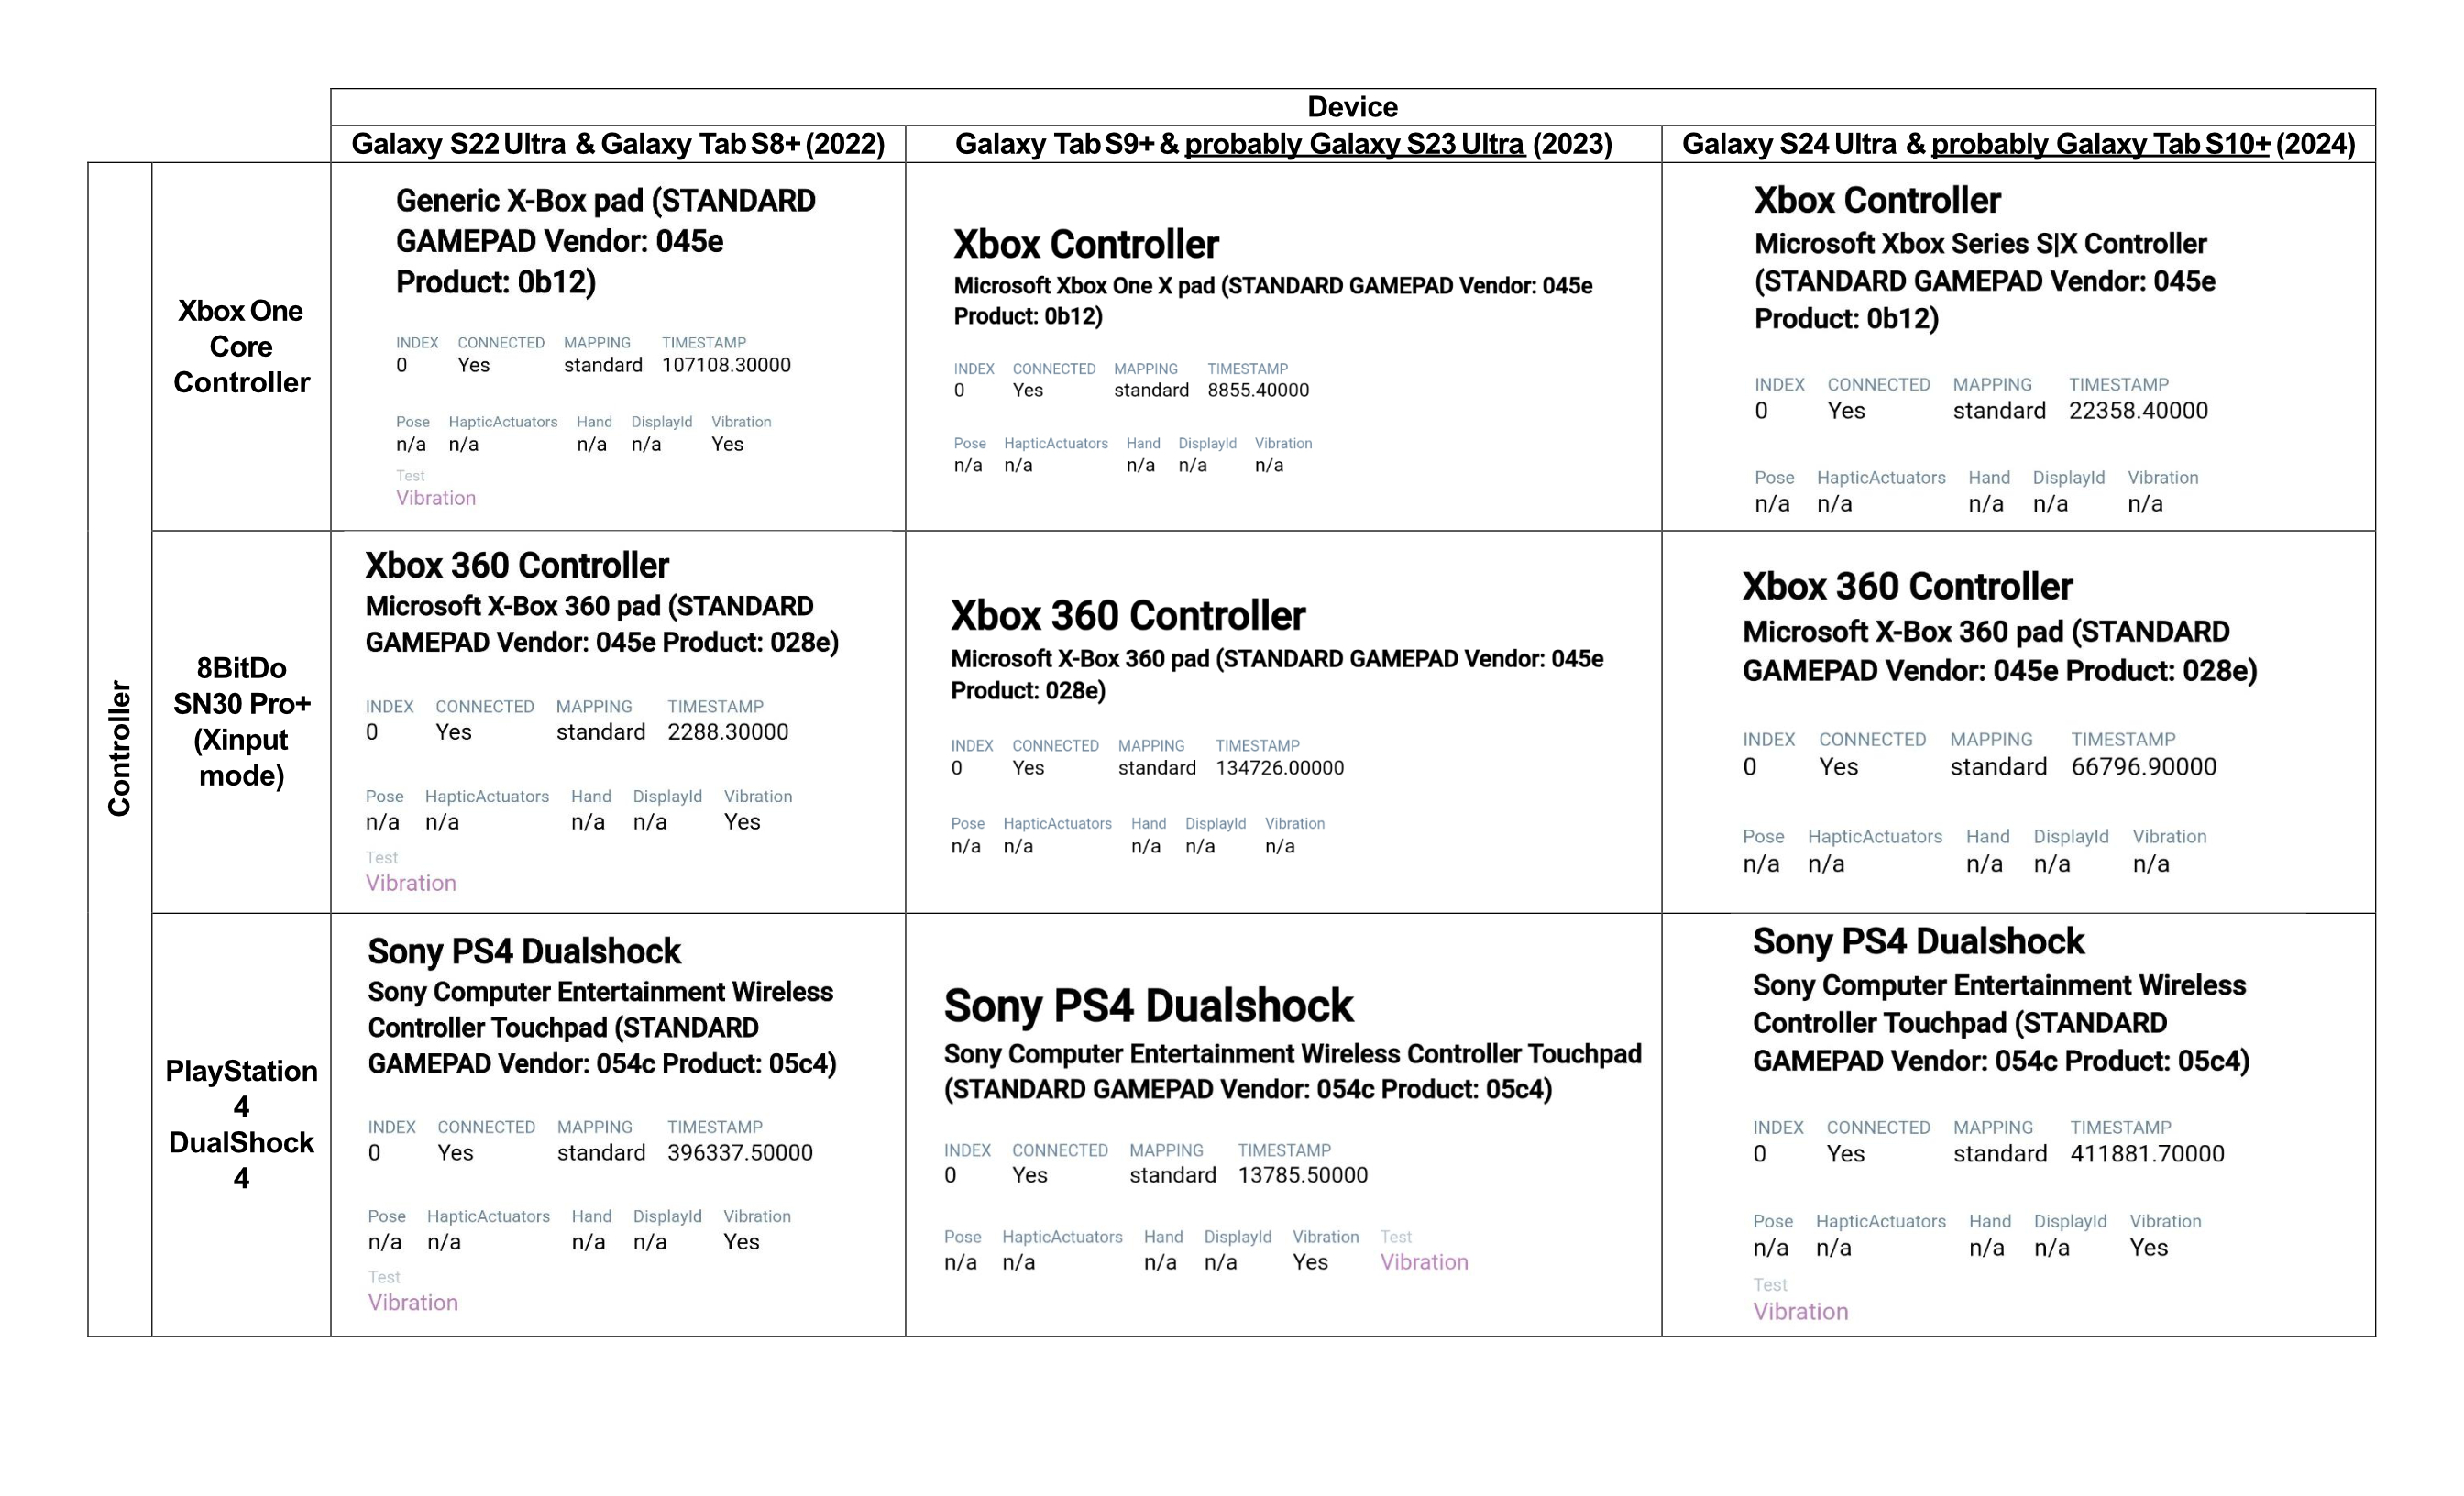
Task: Click timestamp value 66796.90000
Action: 2144,767
